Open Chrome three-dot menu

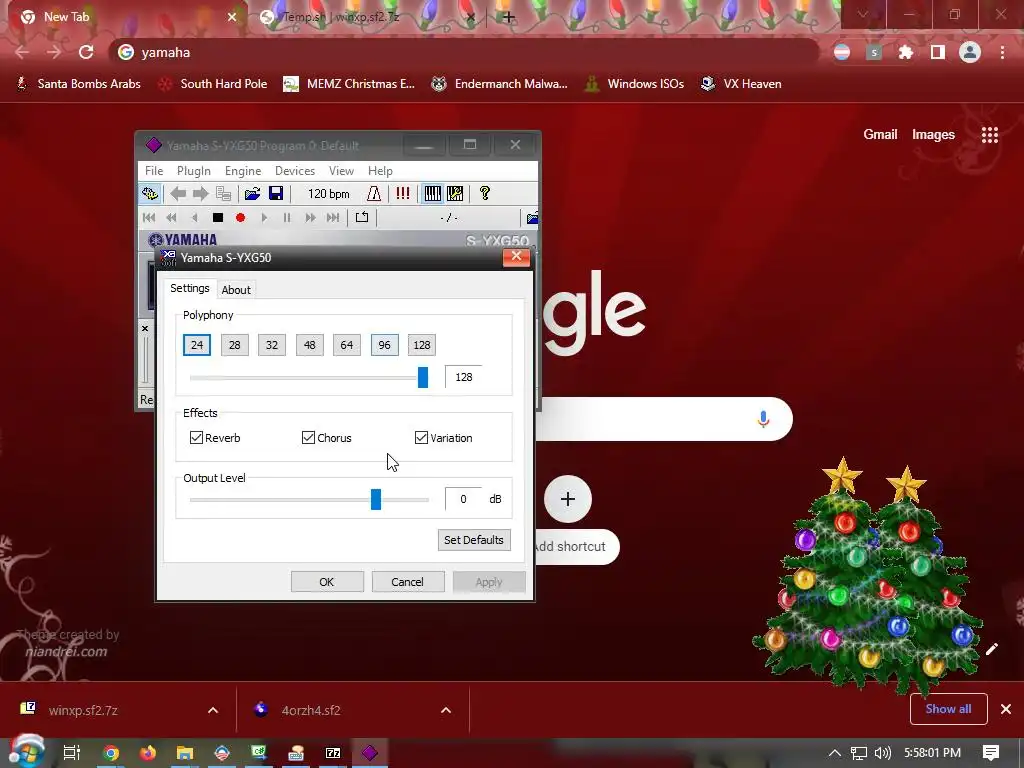click(1002, 52)
